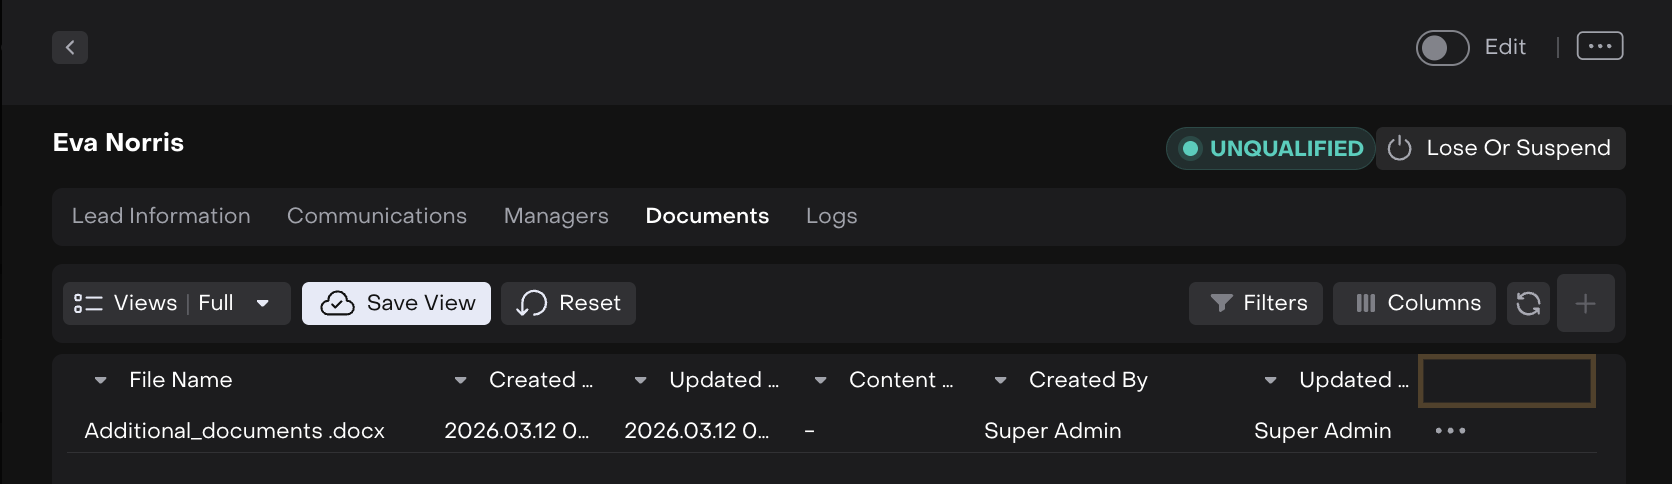The width and height of the screenshot is (1672, 484).
Task: Click the plus icon to add document
Action: tap(1585, 303)
